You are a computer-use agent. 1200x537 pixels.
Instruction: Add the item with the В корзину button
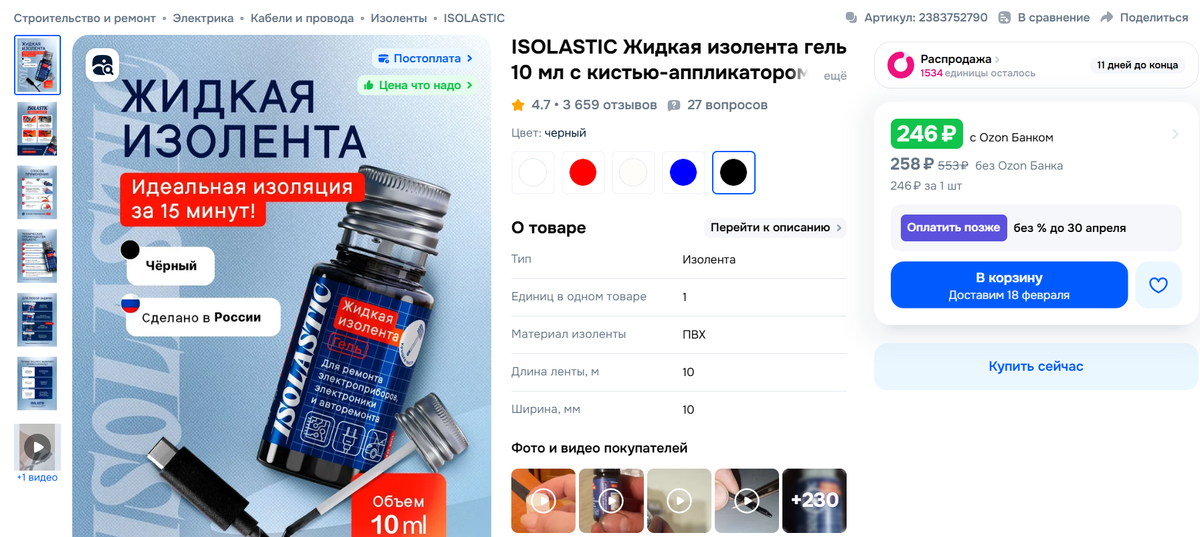pyautogui.click(x=1009, y=285)
